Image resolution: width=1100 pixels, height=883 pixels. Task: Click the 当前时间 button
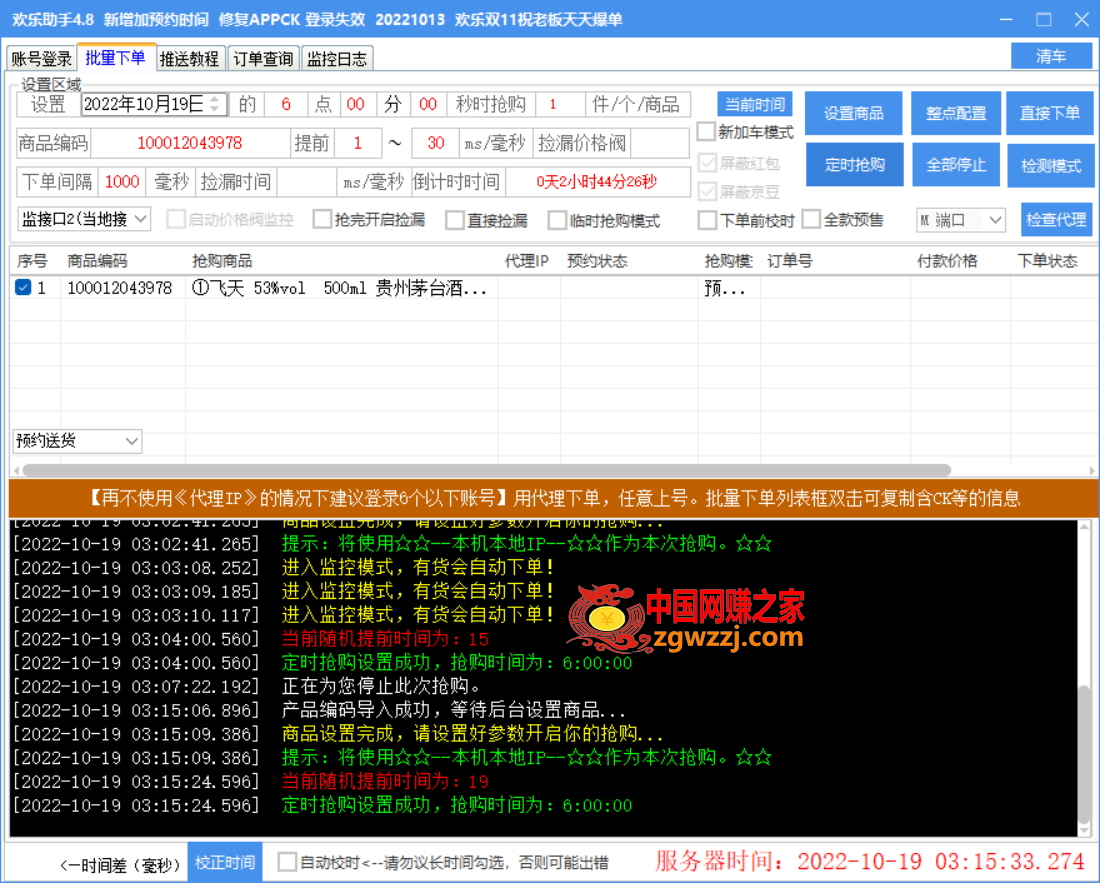[x=755, y=105]
